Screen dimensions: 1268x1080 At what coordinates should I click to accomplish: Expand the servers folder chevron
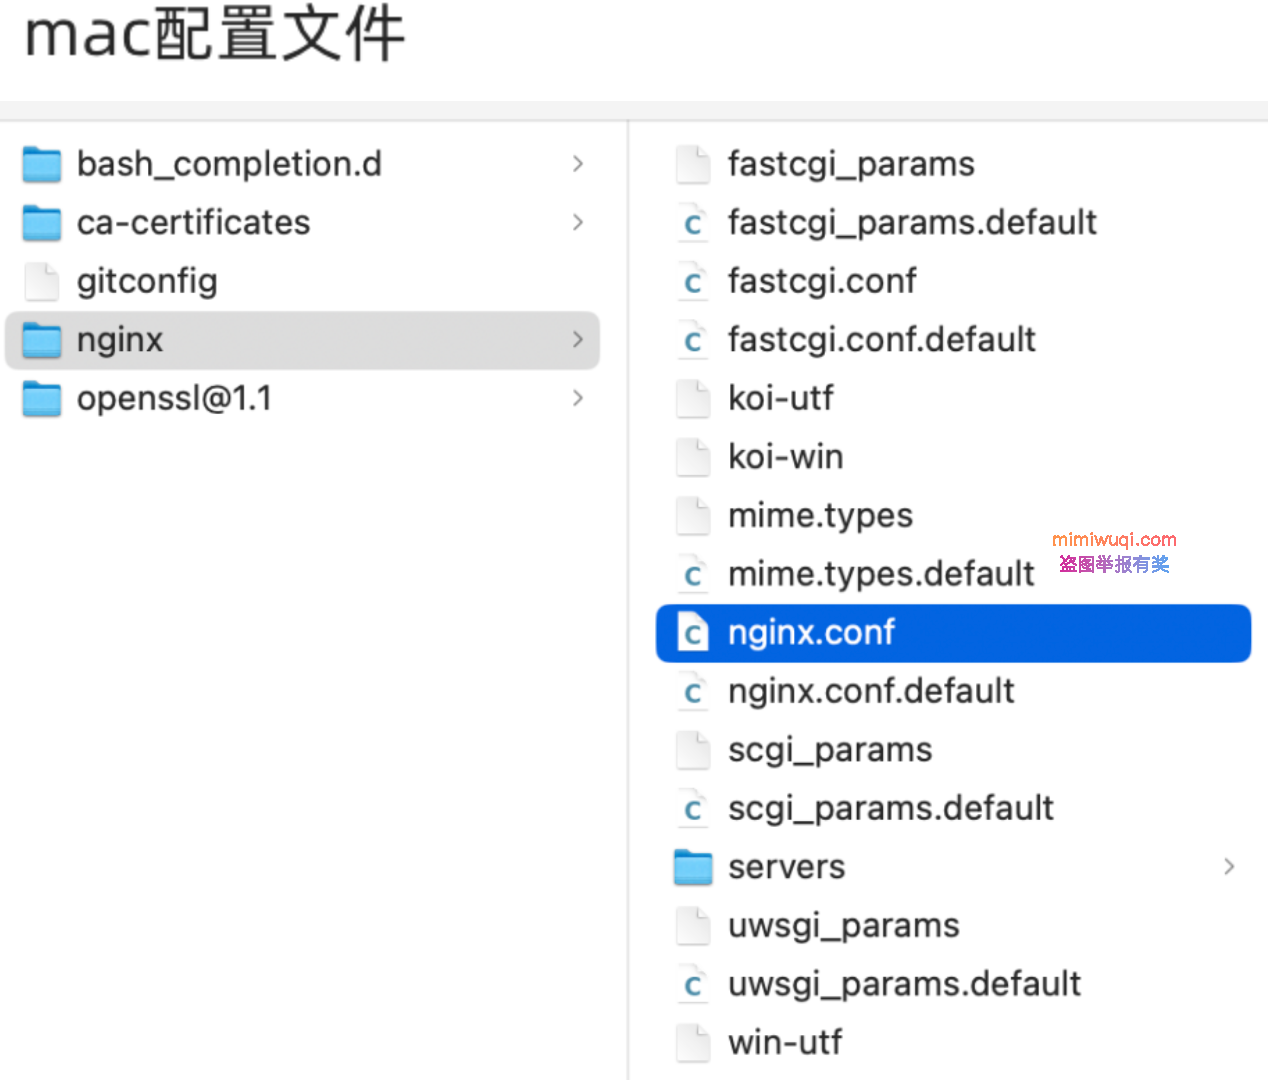pyautogui.click(x=1230, y=868)
